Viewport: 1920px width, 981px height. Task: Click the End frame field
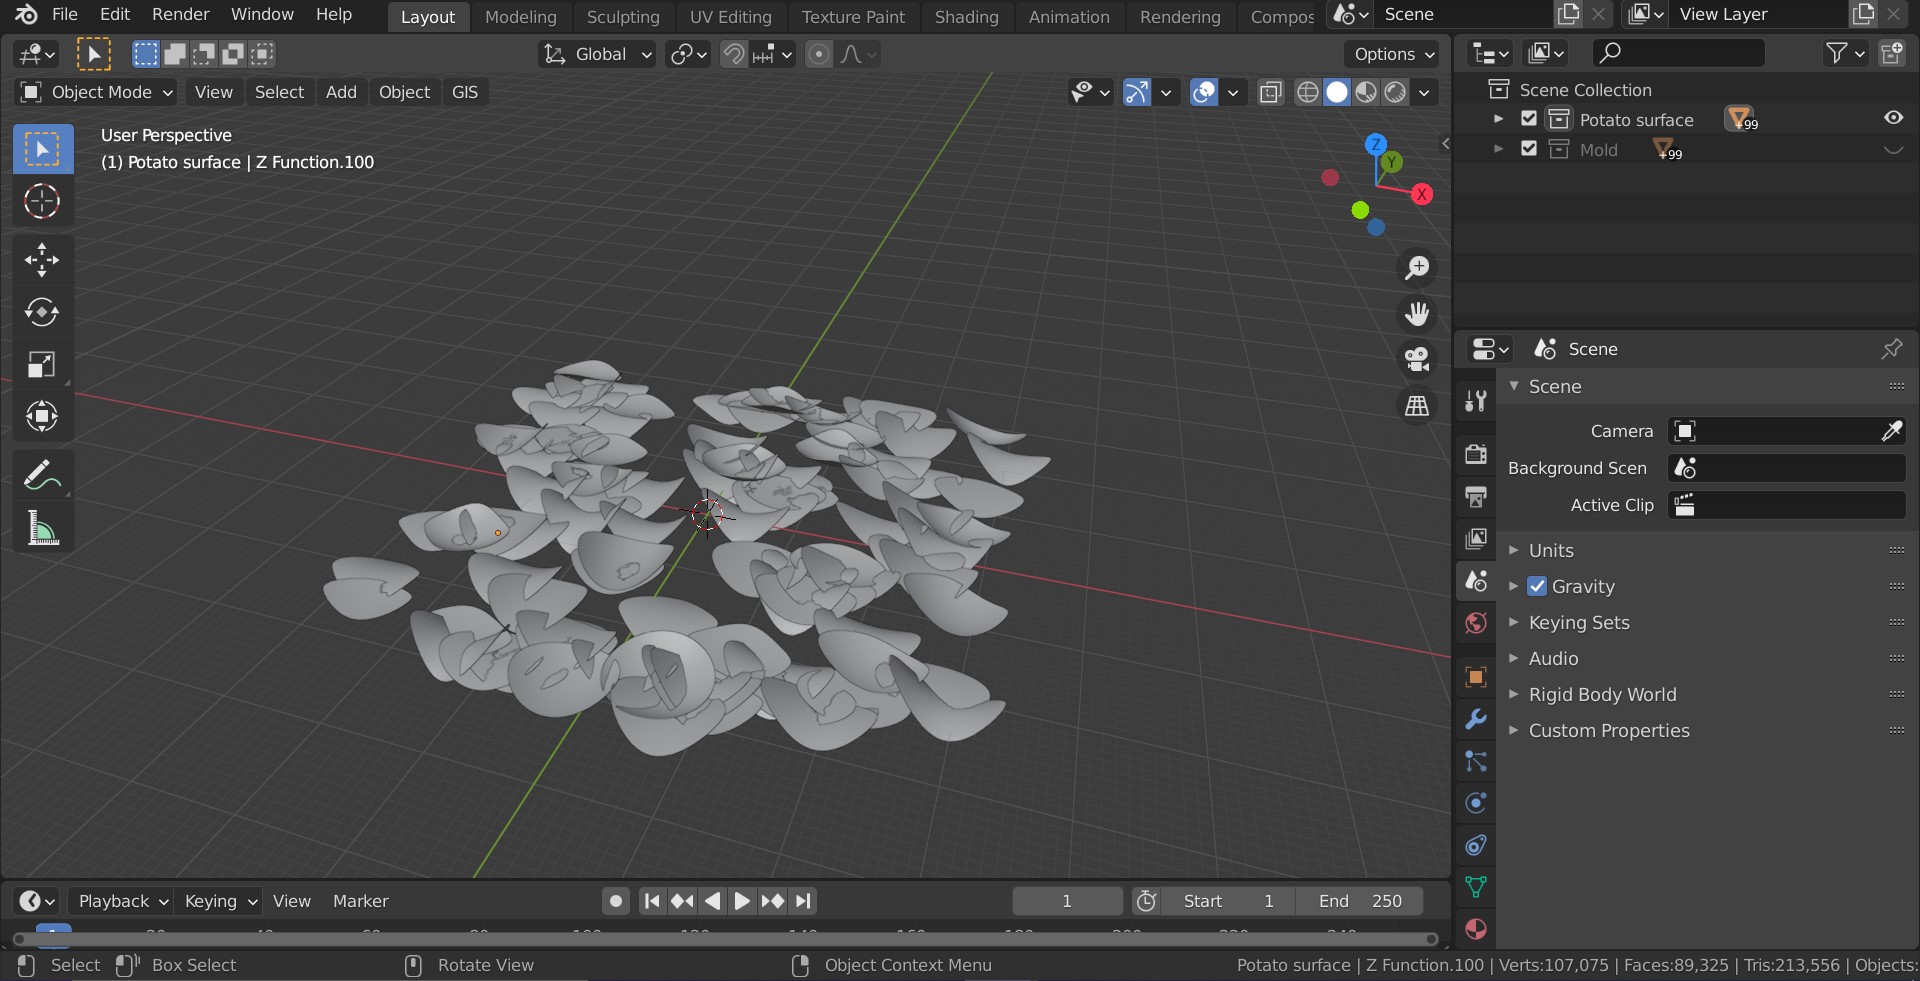[1360, 901]
